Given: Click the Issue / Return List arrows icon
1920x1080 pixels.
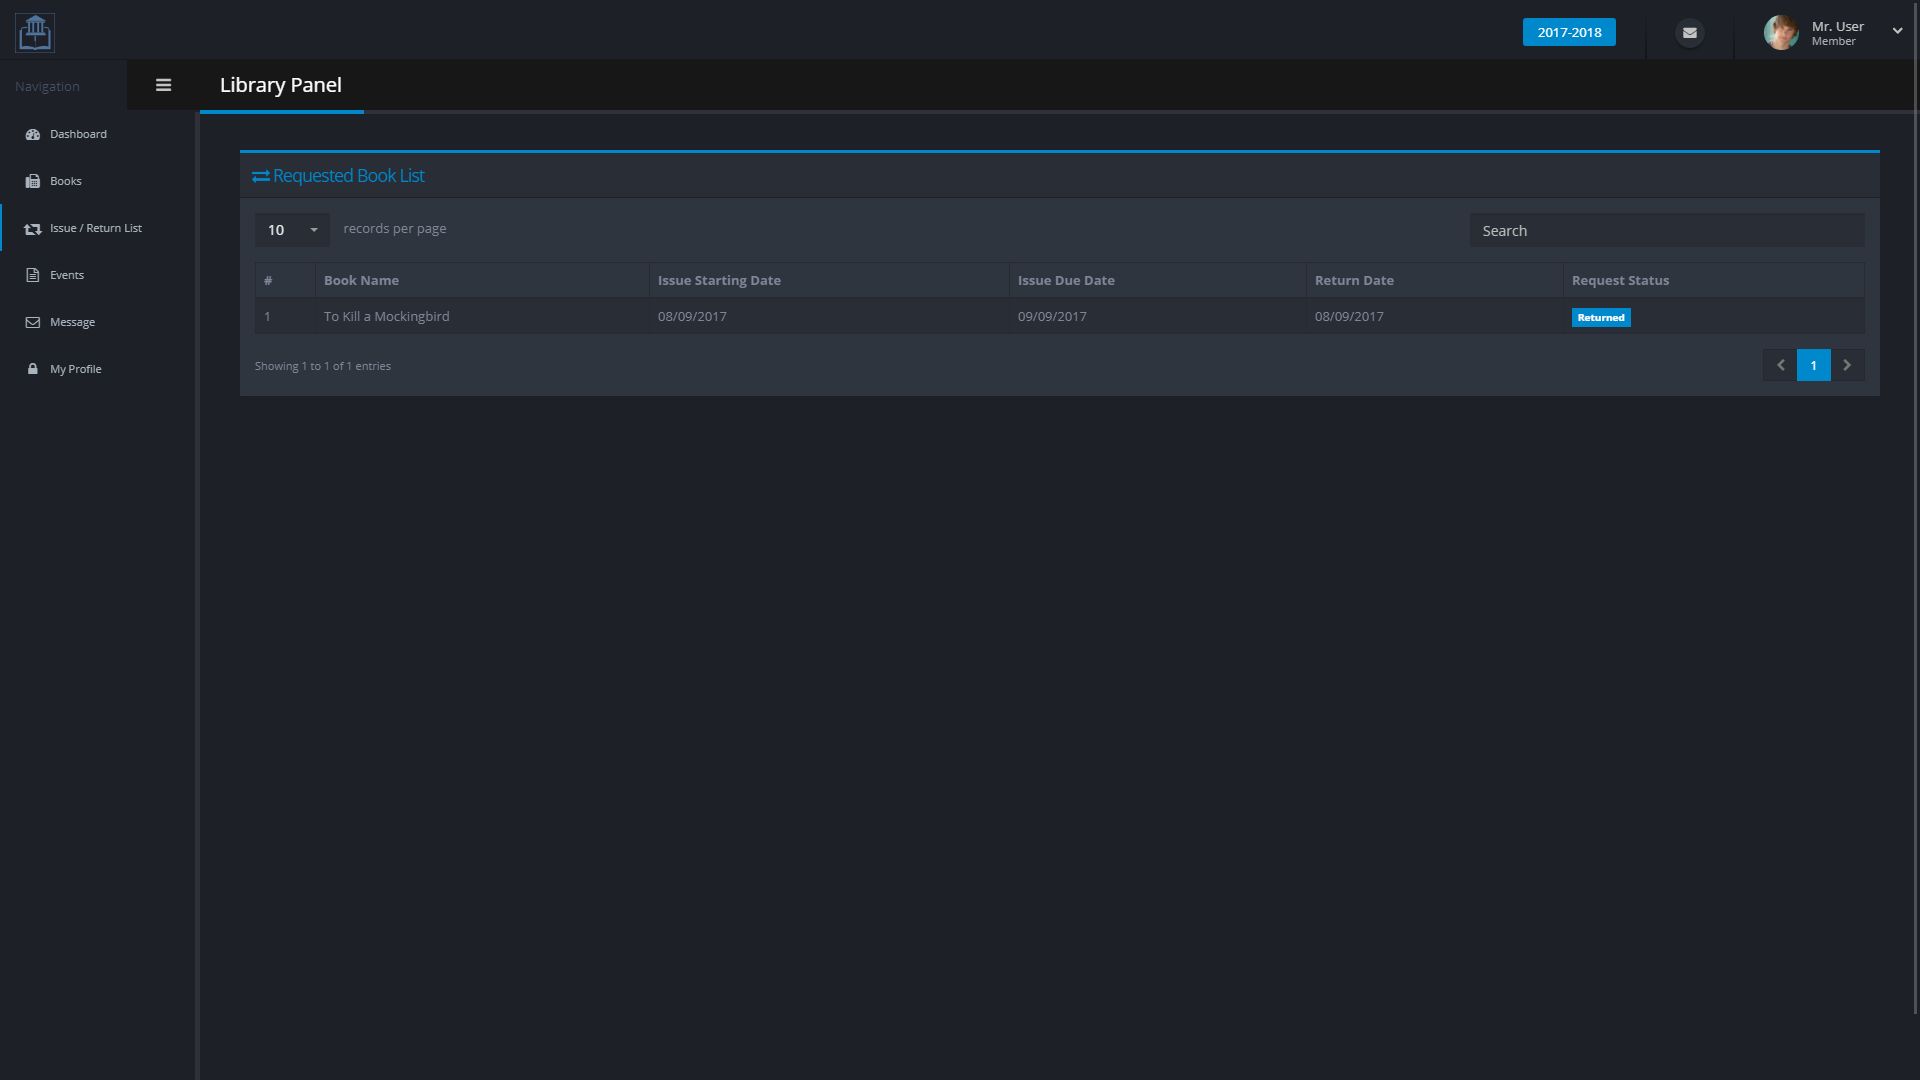Looking at the screenshot, I should coord(32,228).
